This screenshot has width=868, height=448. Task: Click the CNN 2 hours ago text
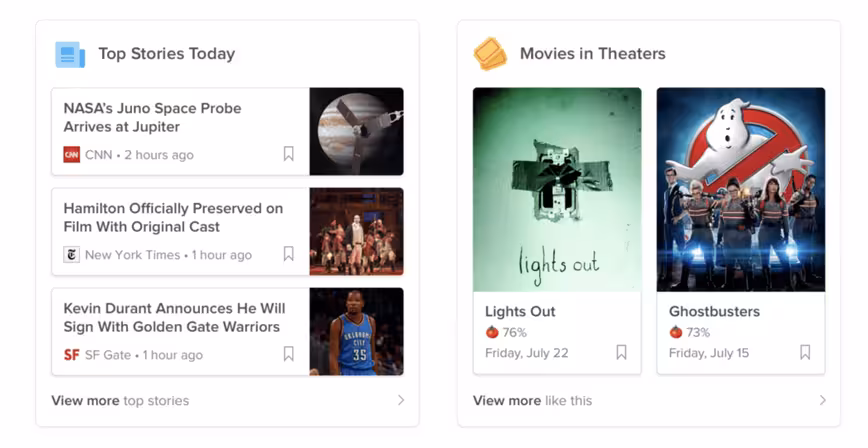pyautogui.click(x=139, y=155)
